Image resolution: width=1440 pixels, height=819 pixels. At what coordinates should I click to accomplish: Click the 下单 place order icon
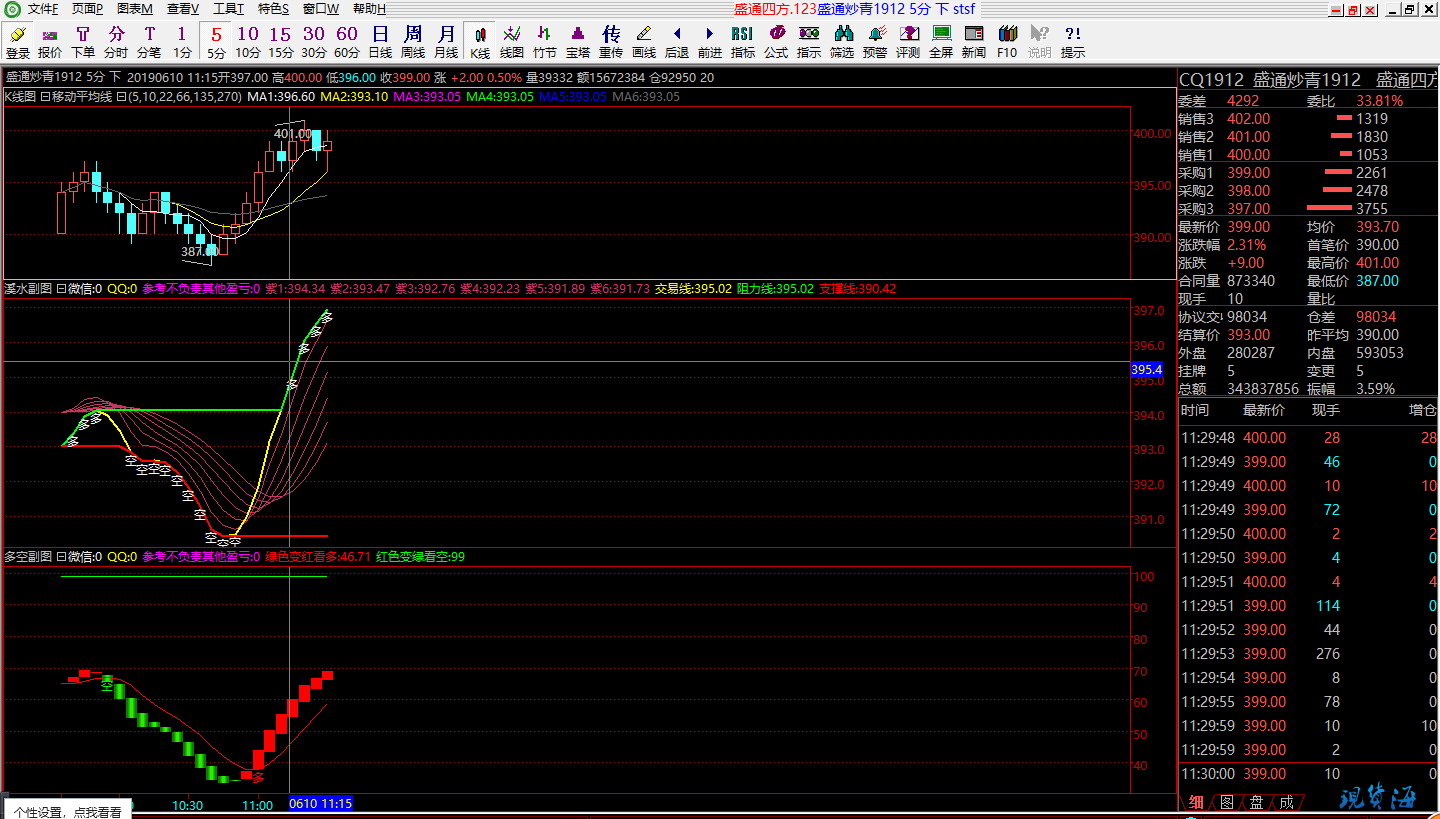[x=83, y=42]
